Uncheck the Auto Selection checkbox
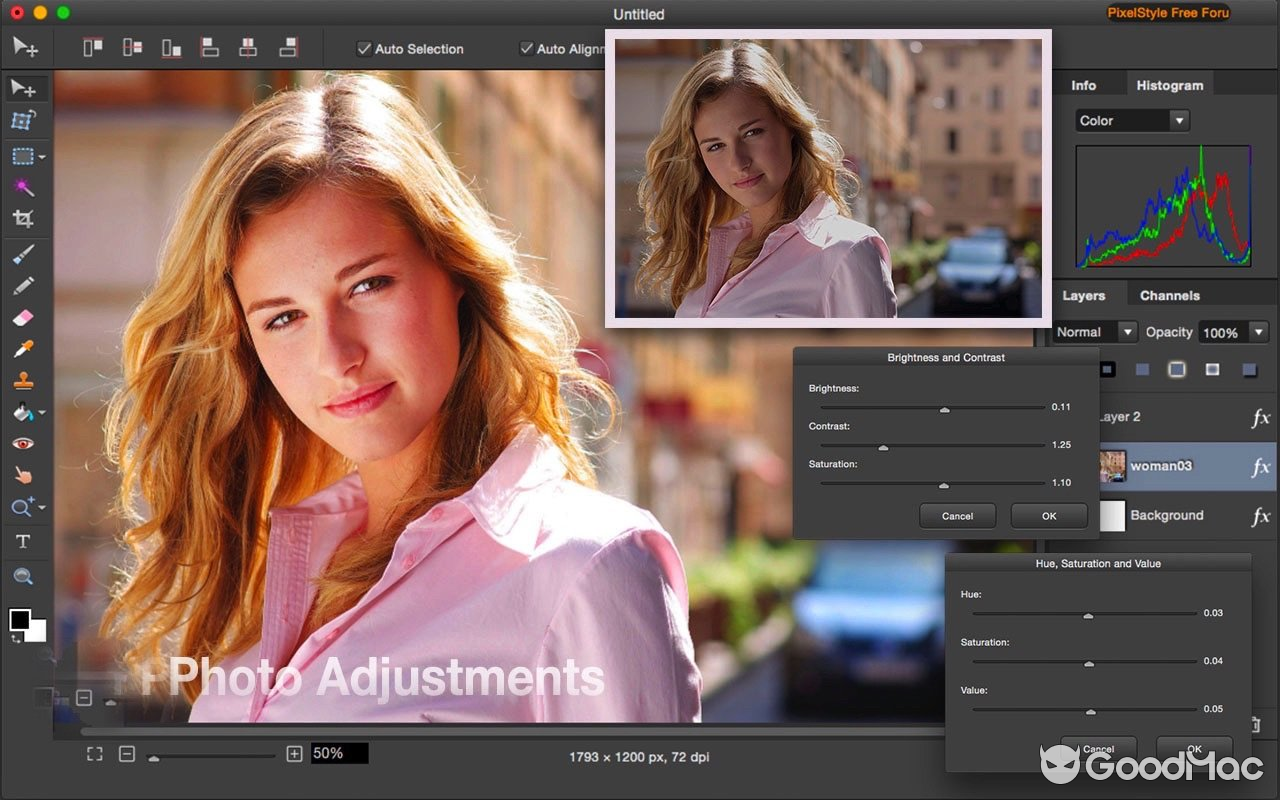Image resolution: width=1280 pixels, height=800 pixels. click(x=365, y=48)
